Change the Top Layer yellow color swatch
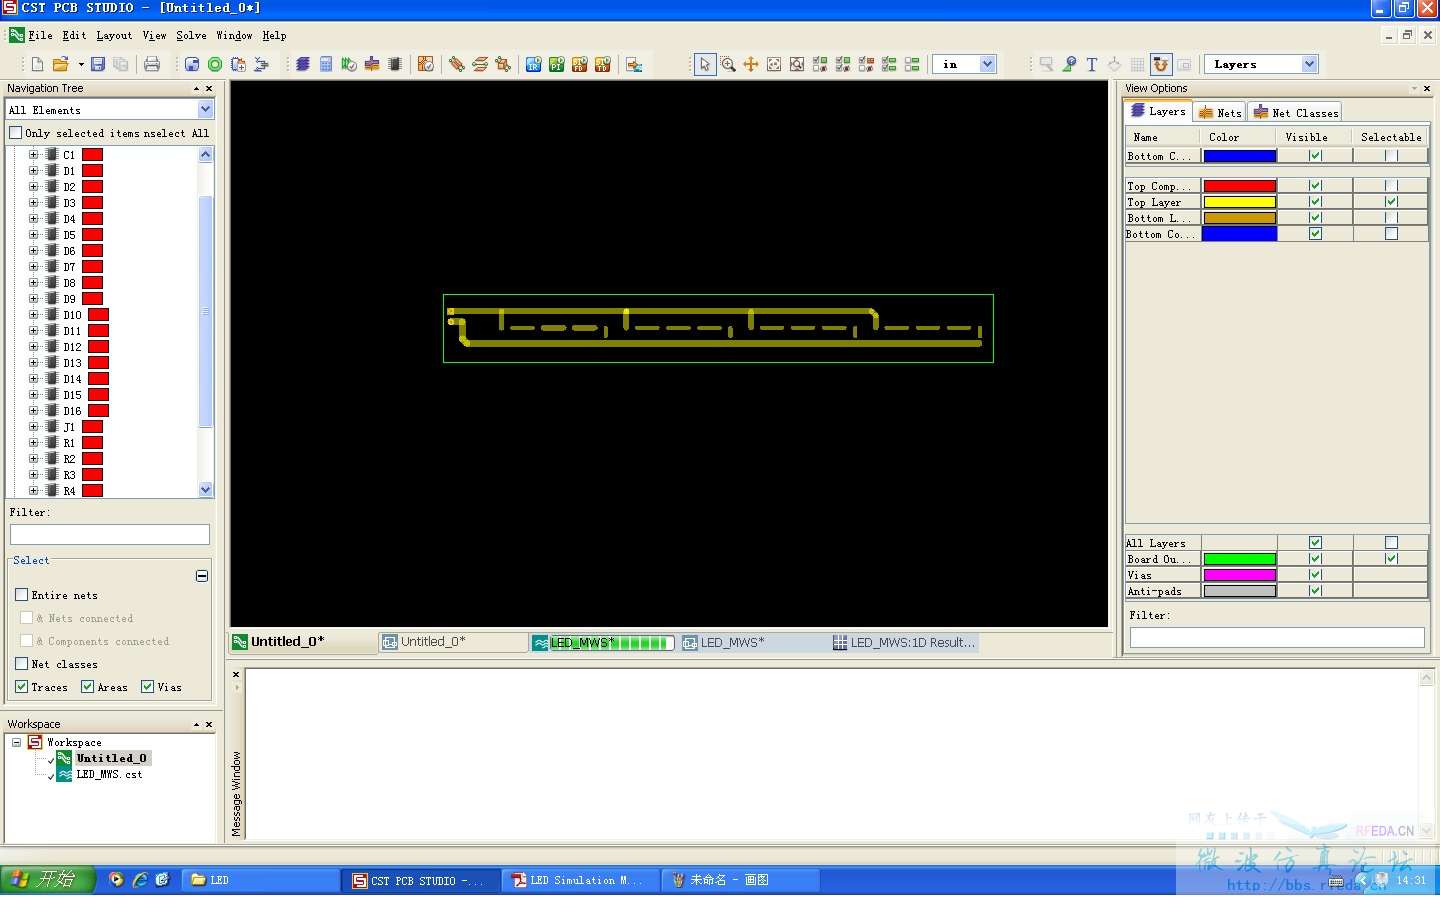This screenshot has height=900, width=1440. coord(1240,202)
